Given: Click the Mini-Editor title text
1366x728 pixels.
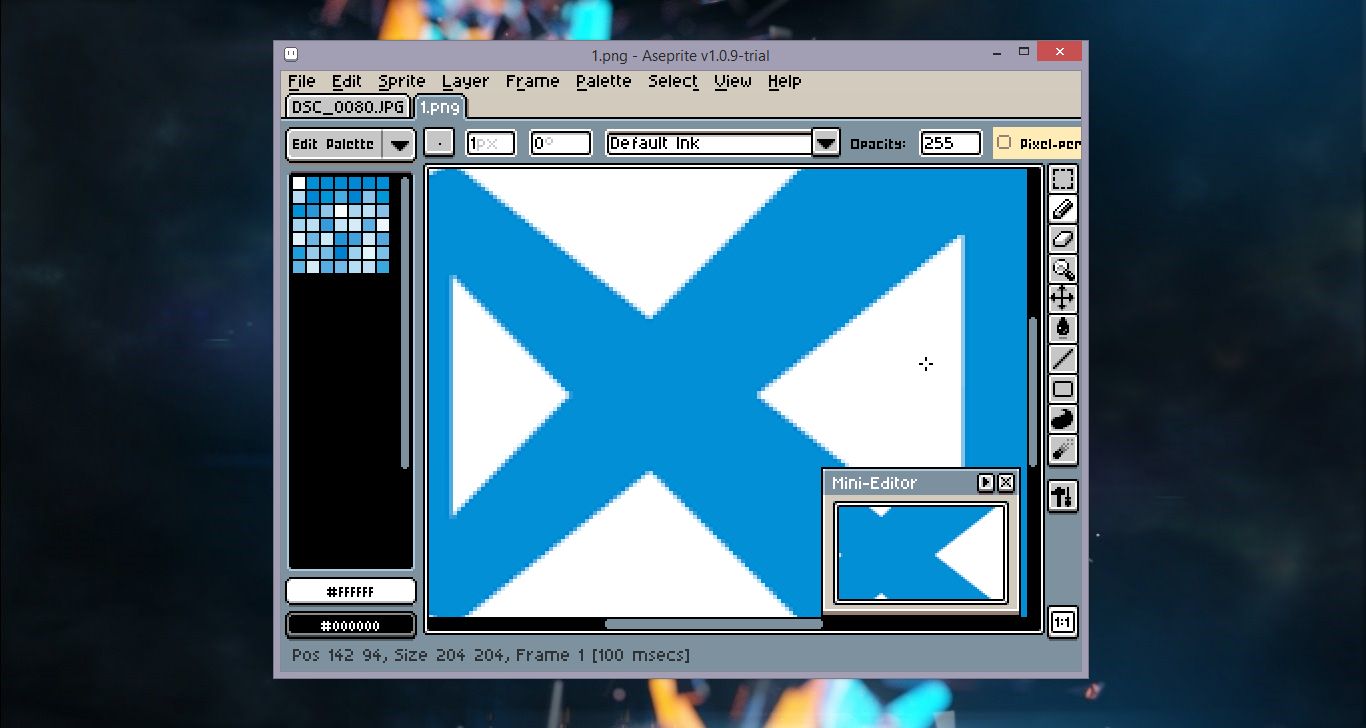Looking at the screenshot, I should (x=874, y=483).
